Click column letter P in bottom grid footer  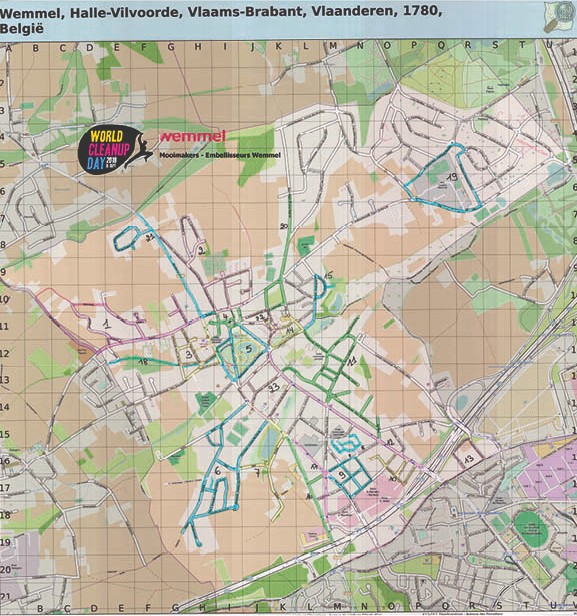[418, 606]
